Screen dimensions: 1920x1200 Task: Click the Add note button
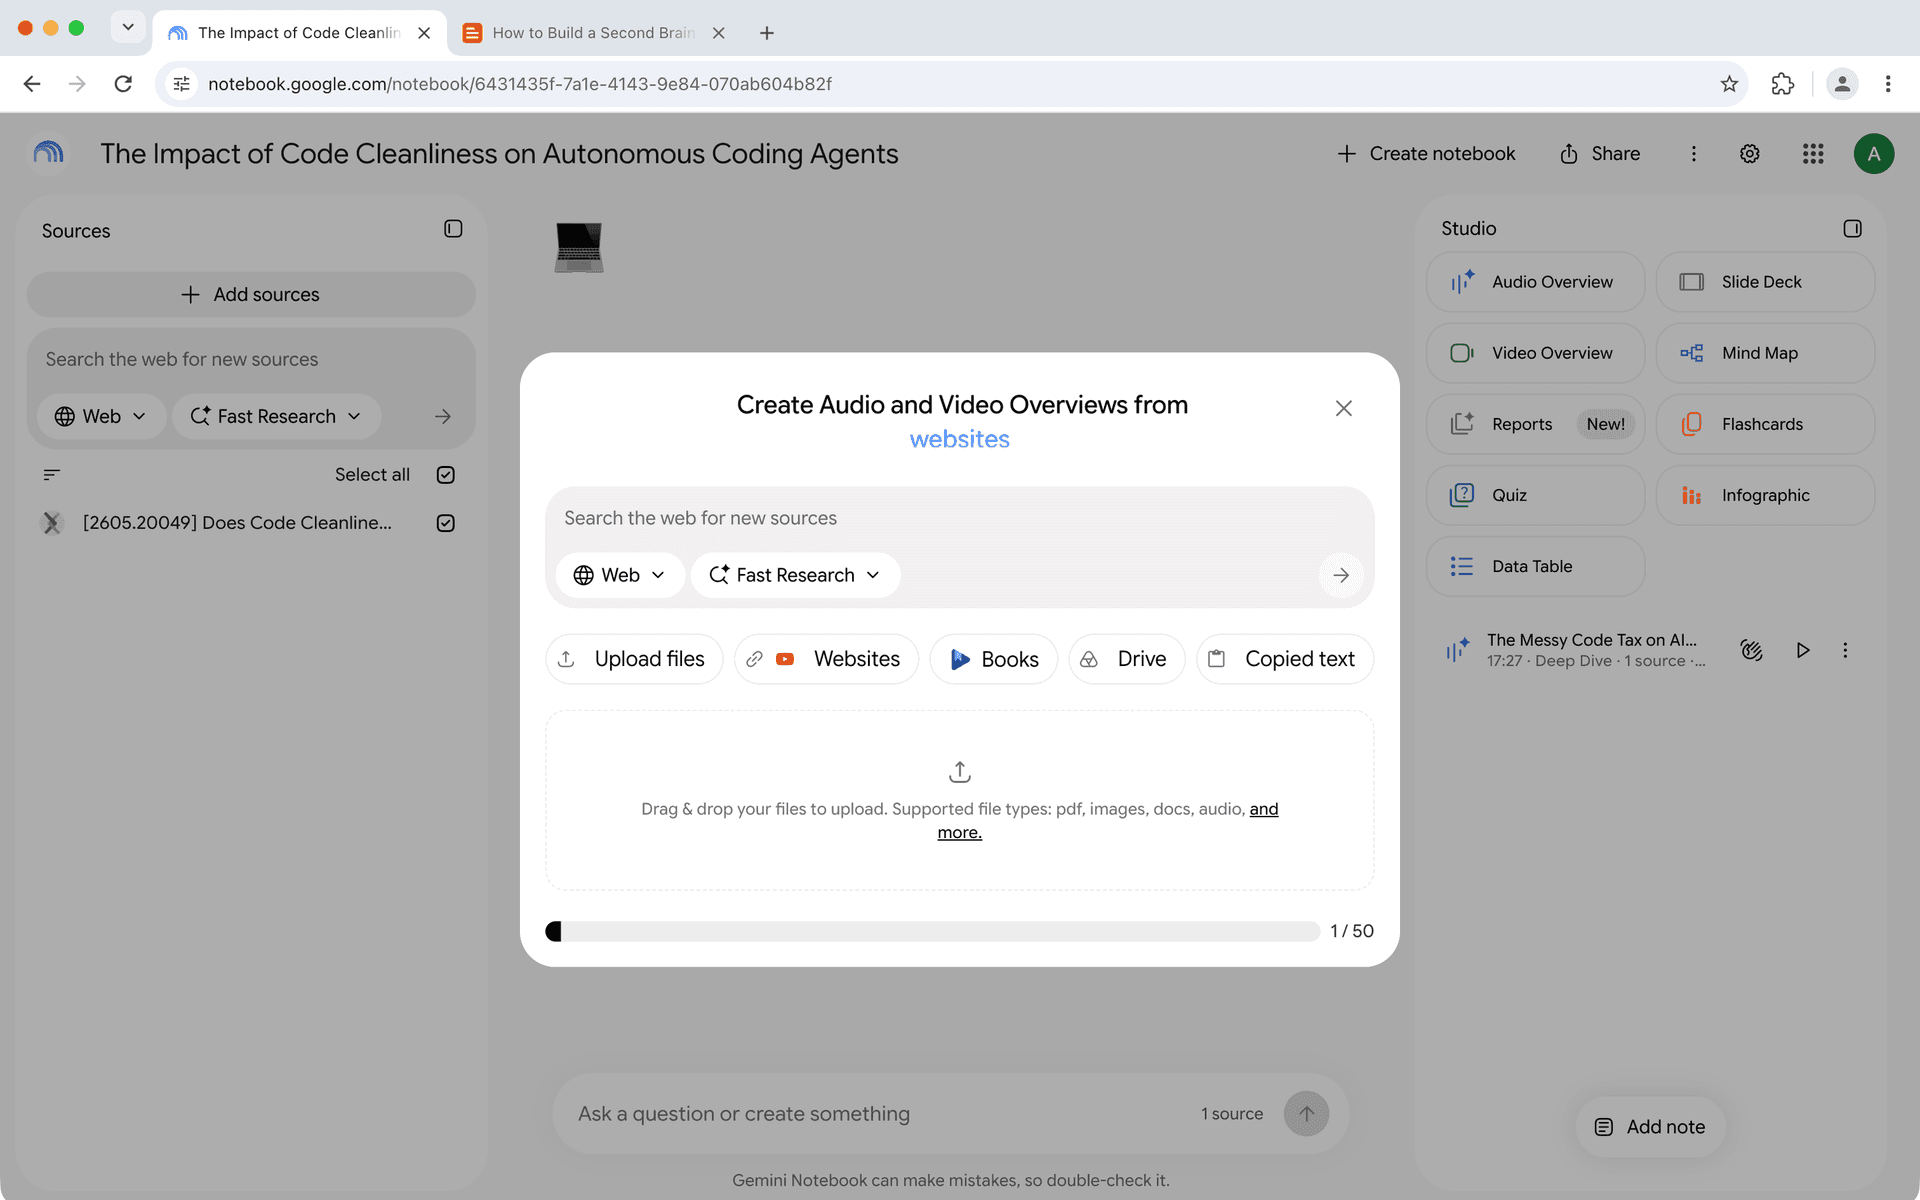tap(1650, 1127)
